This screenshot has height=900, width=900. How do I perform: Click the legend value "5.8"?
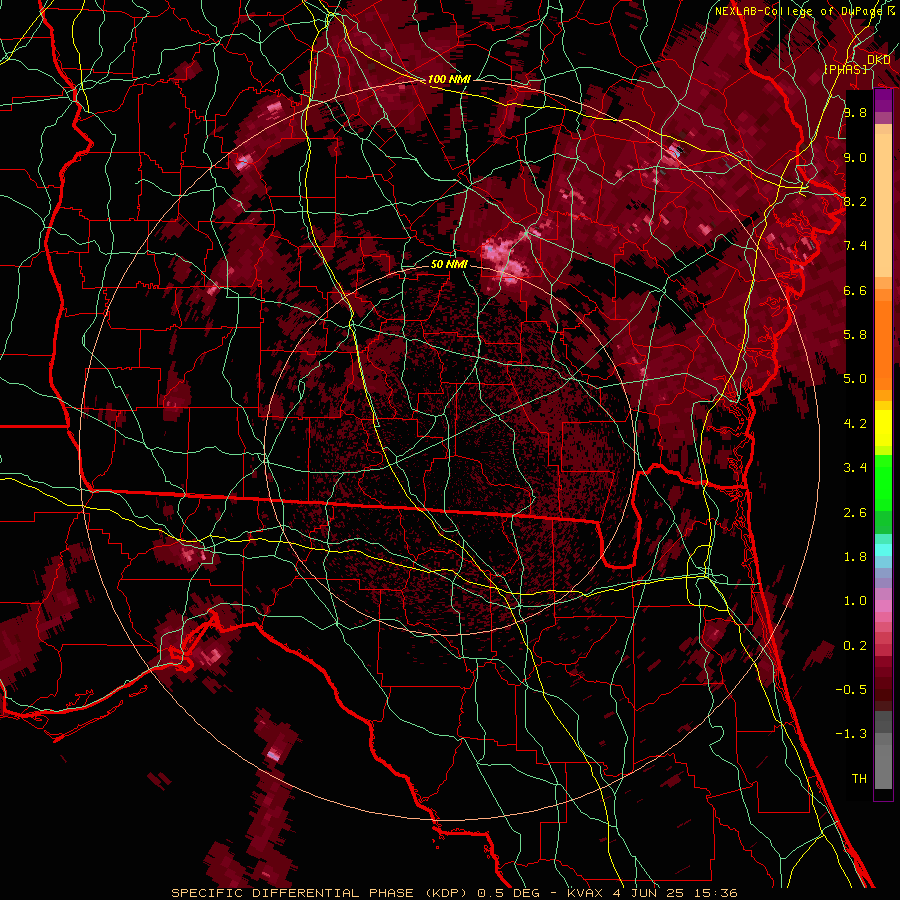pyautogui.click(x=855, y=335)
